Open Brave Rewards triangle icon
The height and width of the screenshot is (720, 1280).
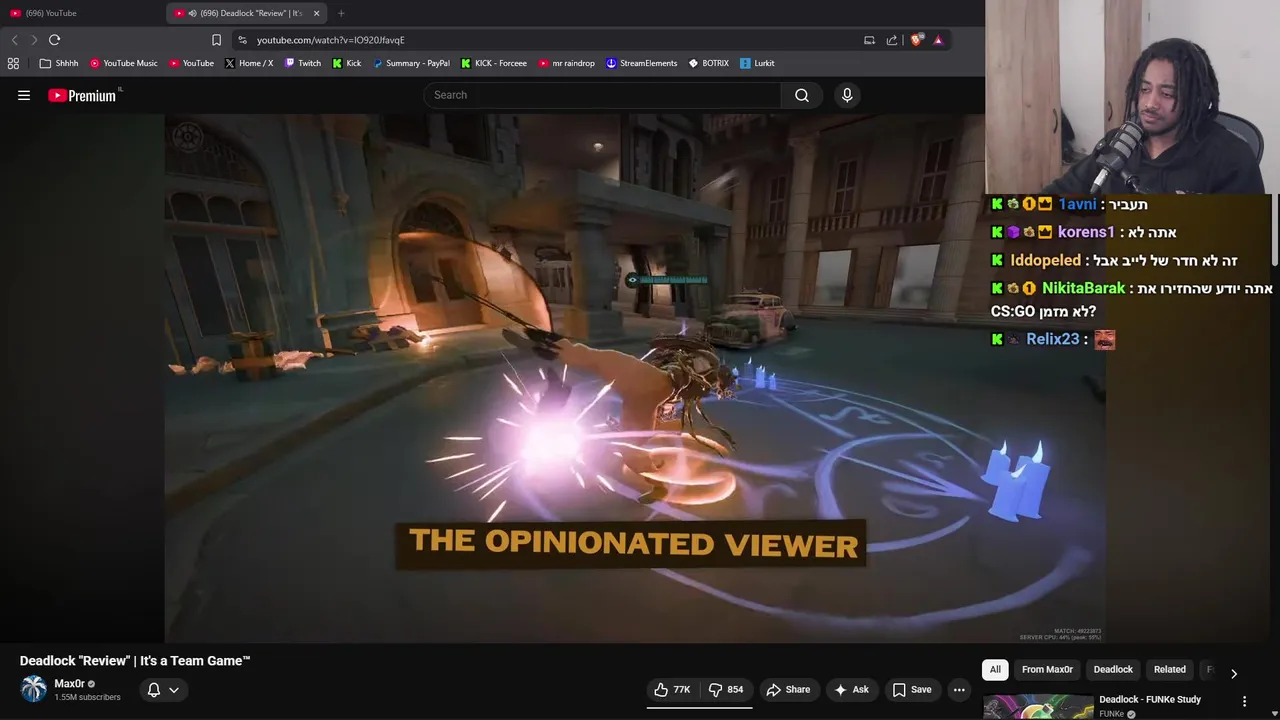coord(938,40)
